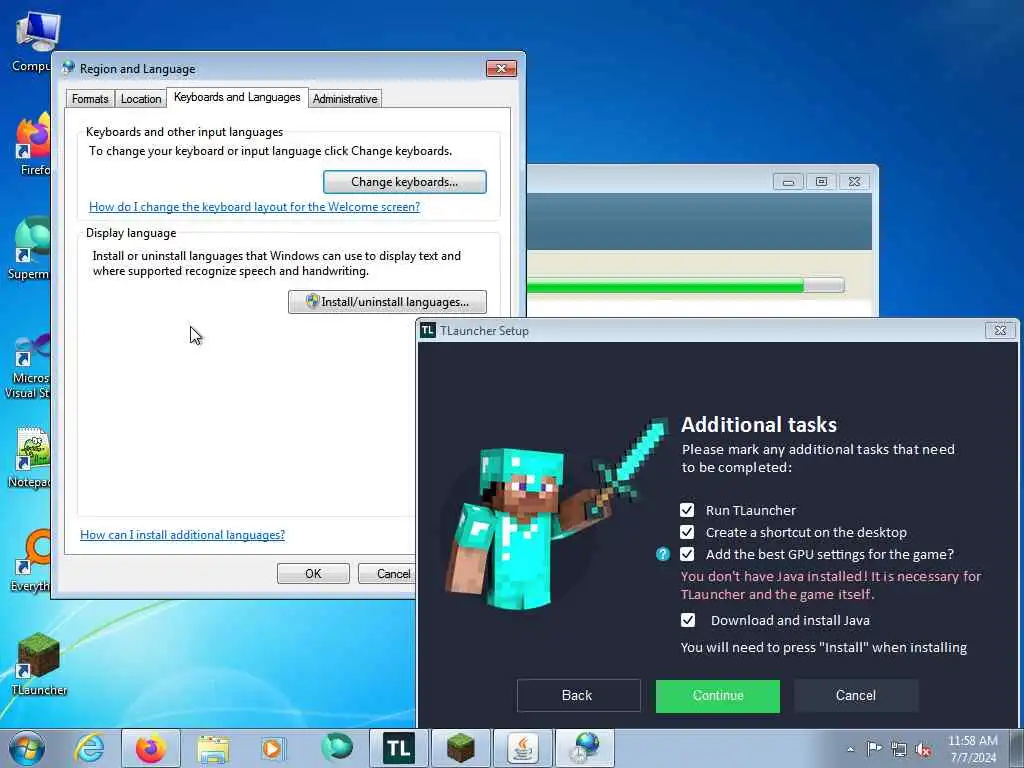This screenshot has width=1024, height=768.
Task: Click OK in Region and Language
Action: click(x=313, y=573)
